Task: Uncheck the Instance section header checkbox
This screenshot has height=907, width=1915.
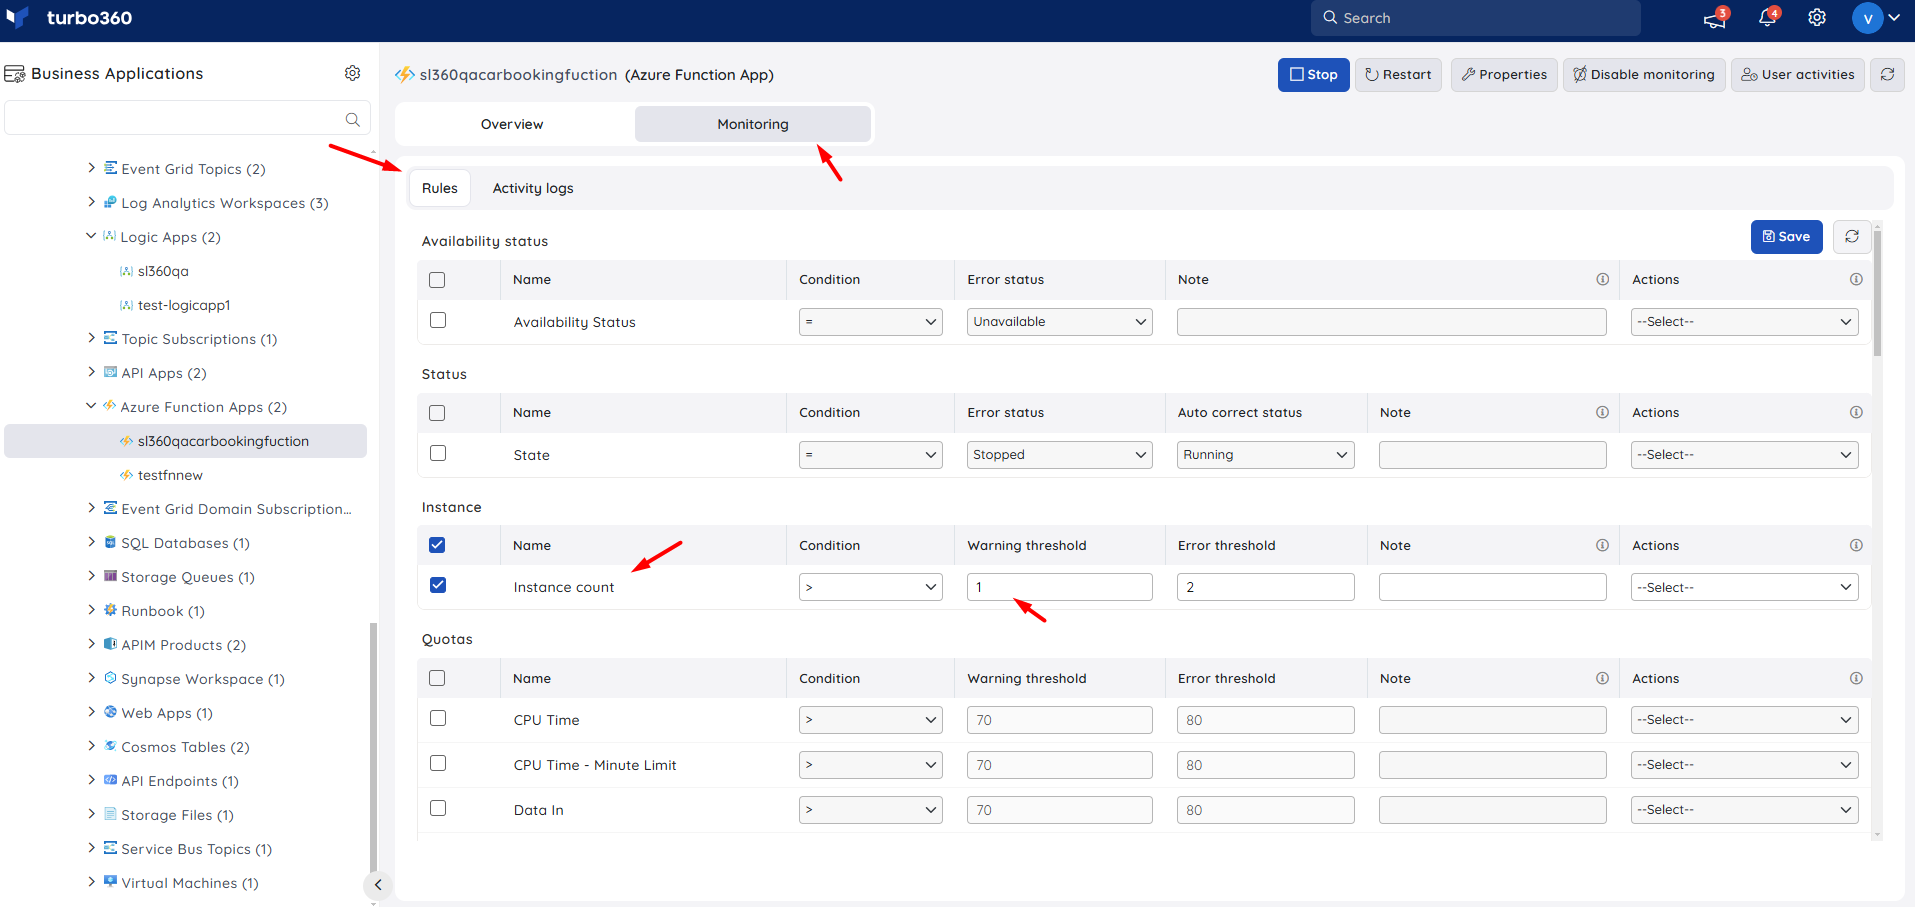Action: (x=437, y=546)
